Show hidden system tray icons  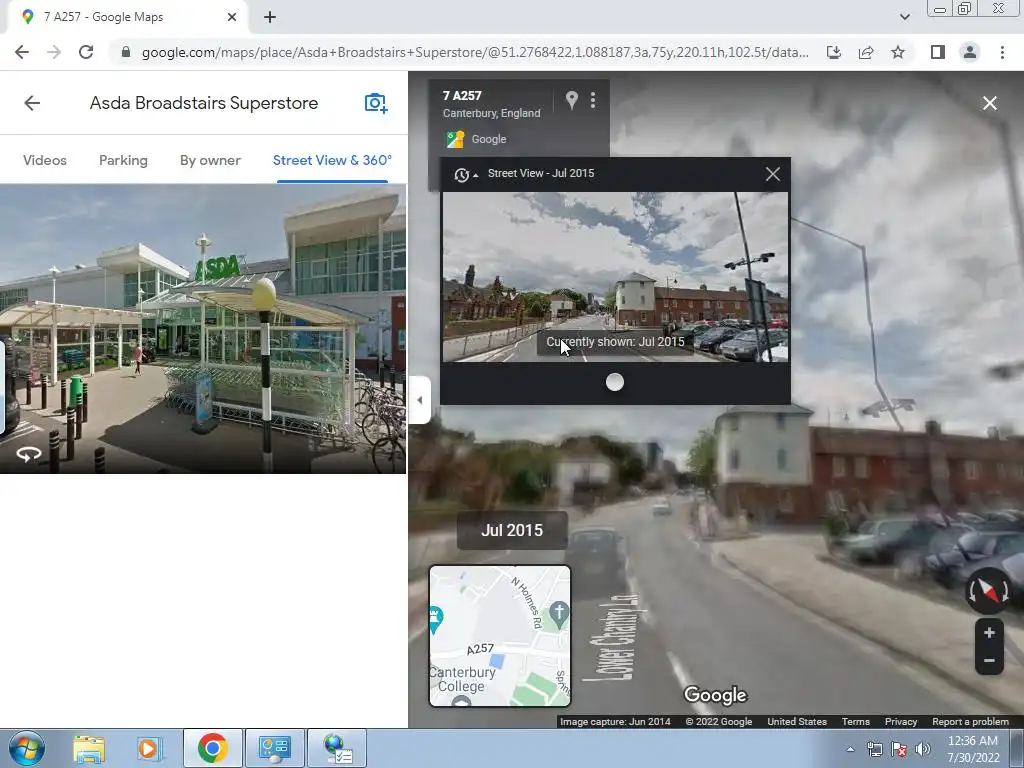pyautogui.click(x=850, y=750)
